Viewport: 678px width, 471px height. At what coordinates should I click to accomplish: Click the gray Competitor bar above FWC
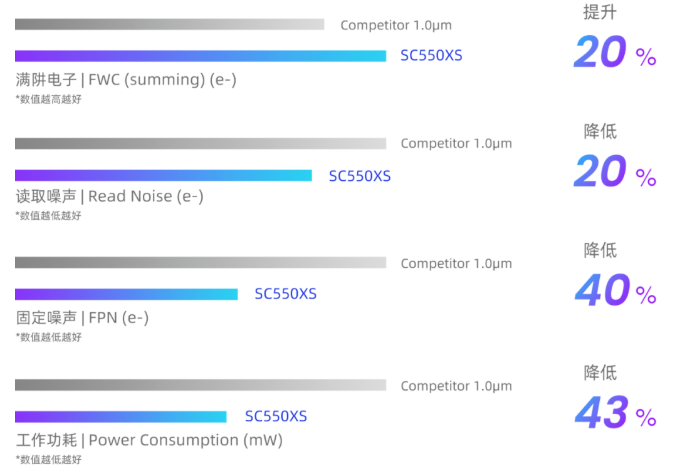point(170,24)
